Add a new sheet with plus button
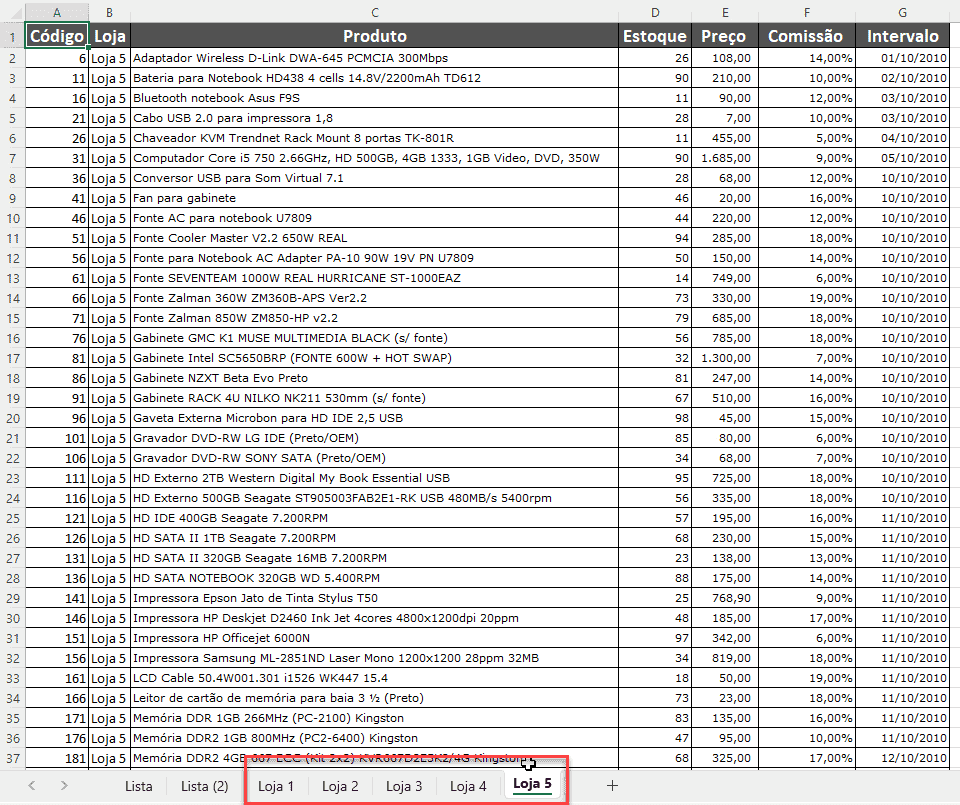The image size is (960, 805). [612, 785]
